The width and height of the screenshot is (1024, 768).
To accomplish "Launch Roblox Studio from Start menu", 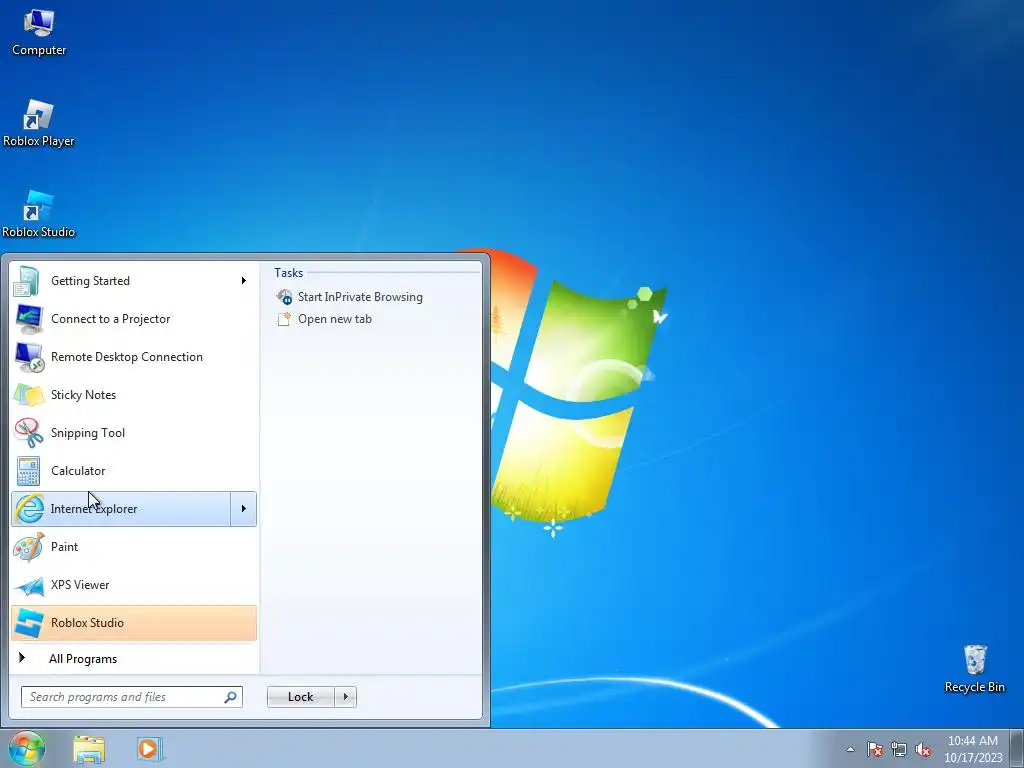I will tap(134, 623).
